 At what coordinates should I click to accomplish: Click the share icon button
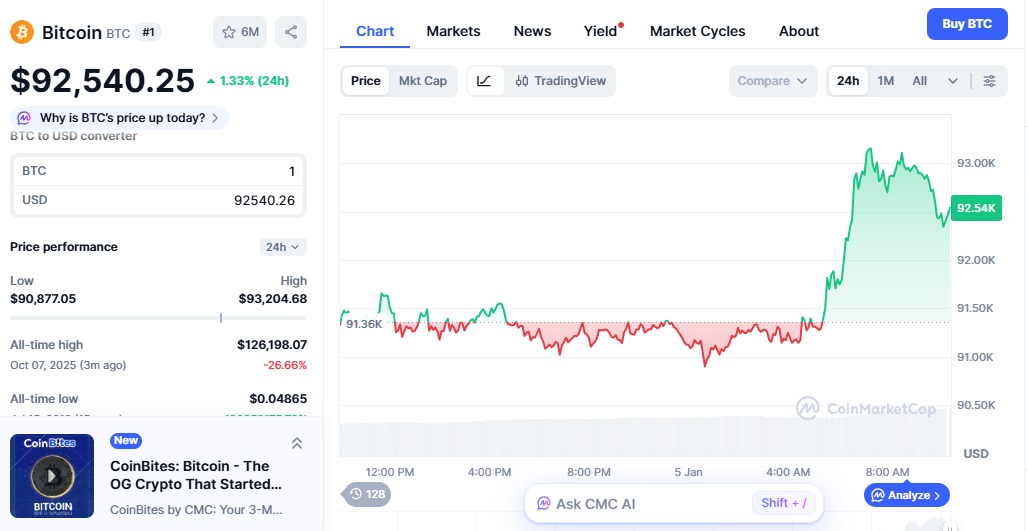(291, 32)
